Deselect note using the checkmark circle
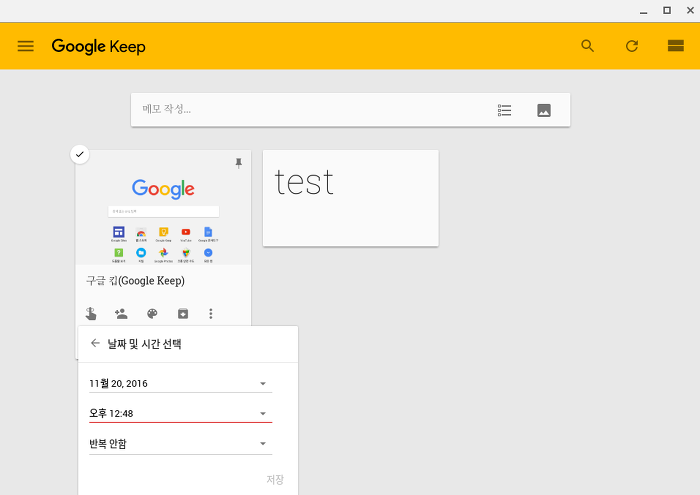 [x=80, y=154]
